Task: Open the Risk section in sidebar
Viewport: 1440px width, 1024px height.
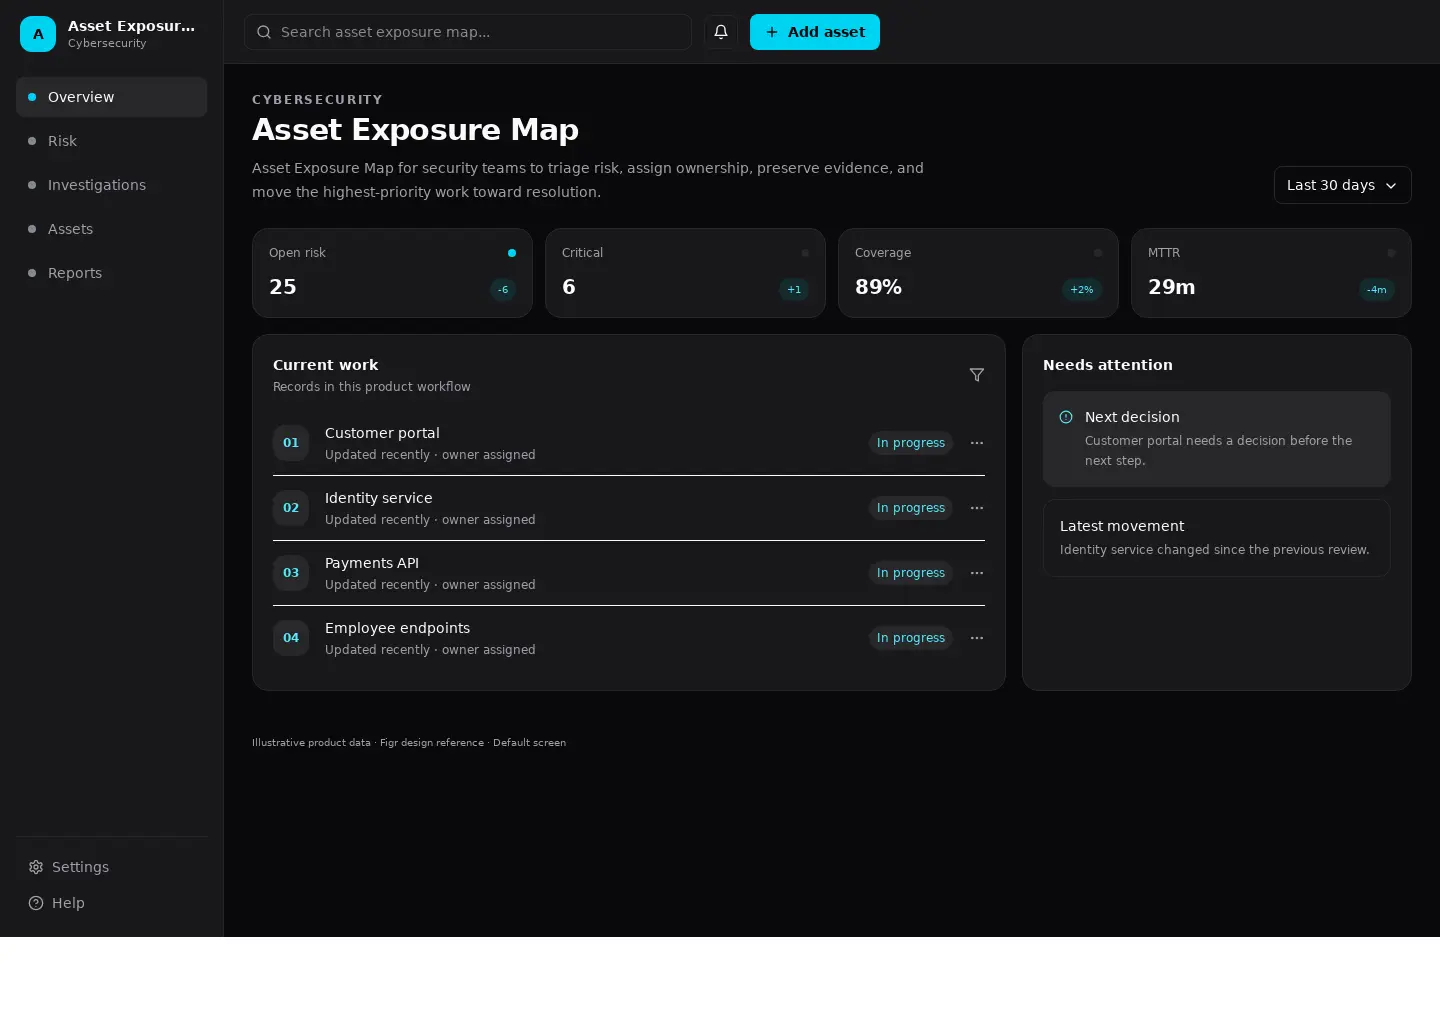Action: click(112, 141)
